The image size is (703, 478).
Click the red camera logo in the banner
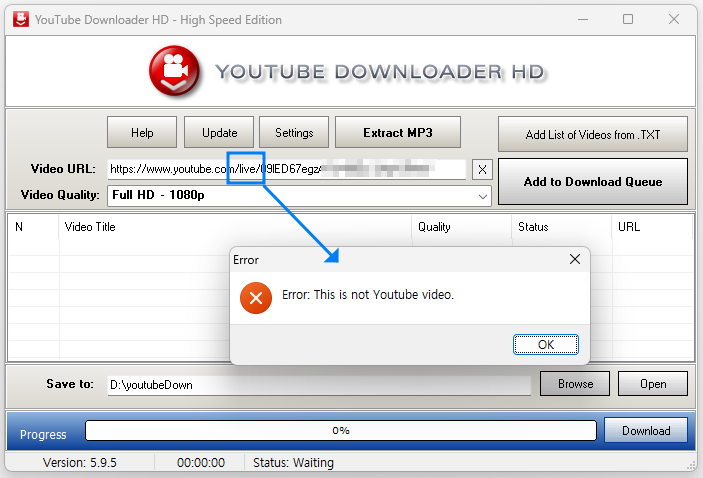point(174,70)
